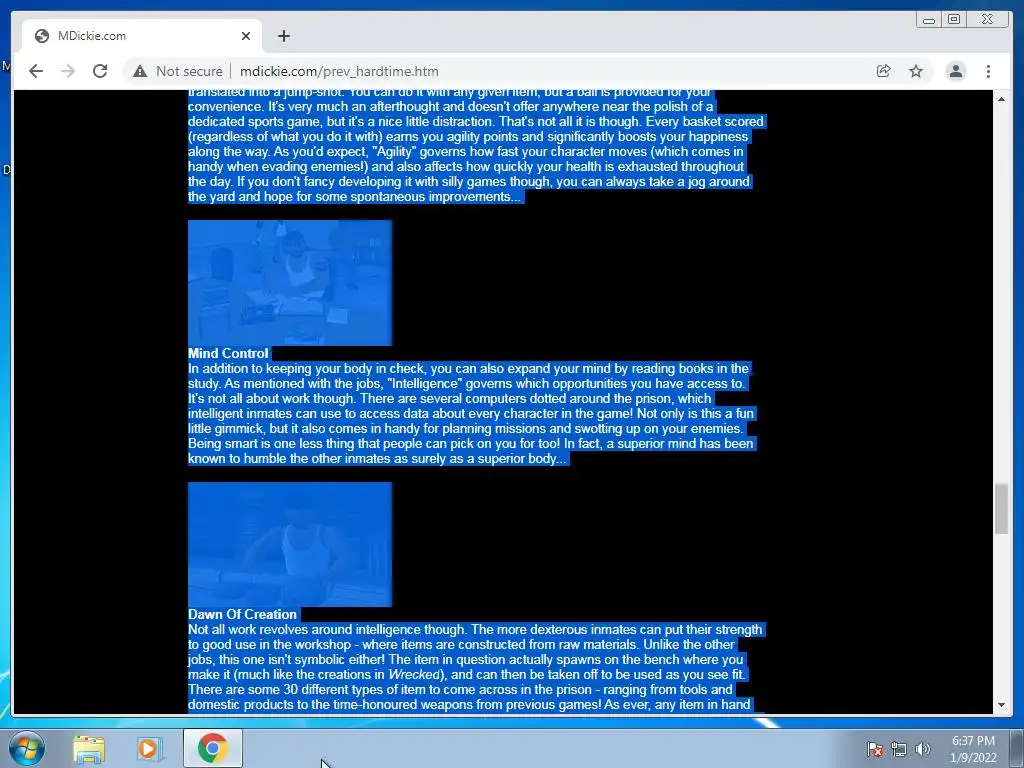Close the Chrome window
The image size is (1024, 768).
click(x=987, y=20)
